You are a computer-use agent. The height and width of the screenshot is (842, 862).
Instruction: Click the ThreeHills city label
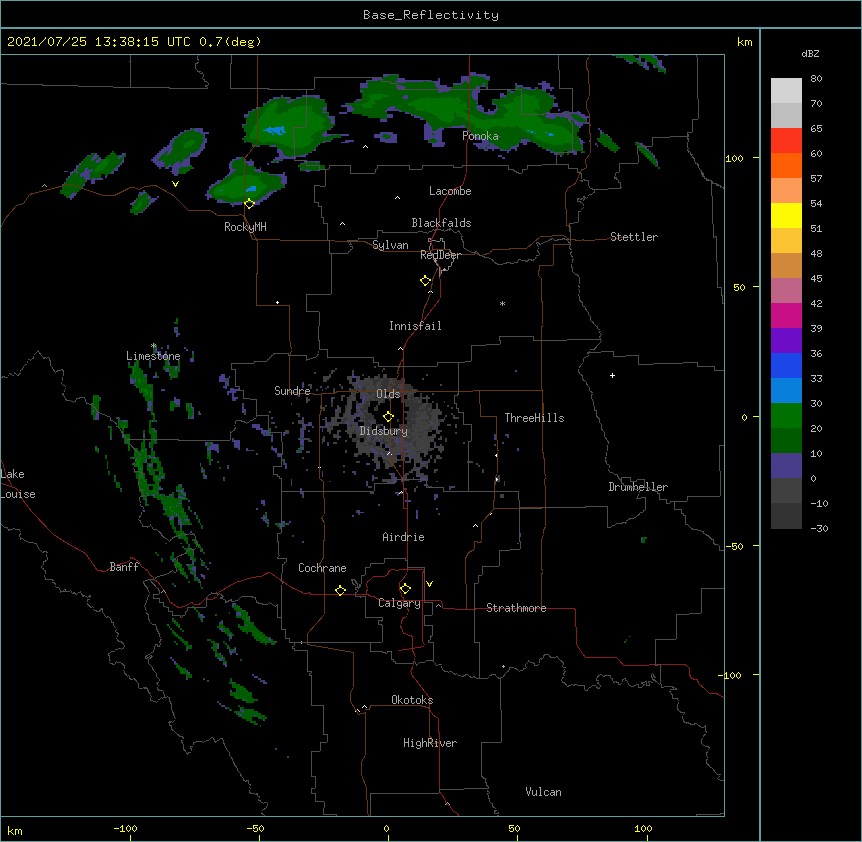pyautogui.click(x=534, y=418)
